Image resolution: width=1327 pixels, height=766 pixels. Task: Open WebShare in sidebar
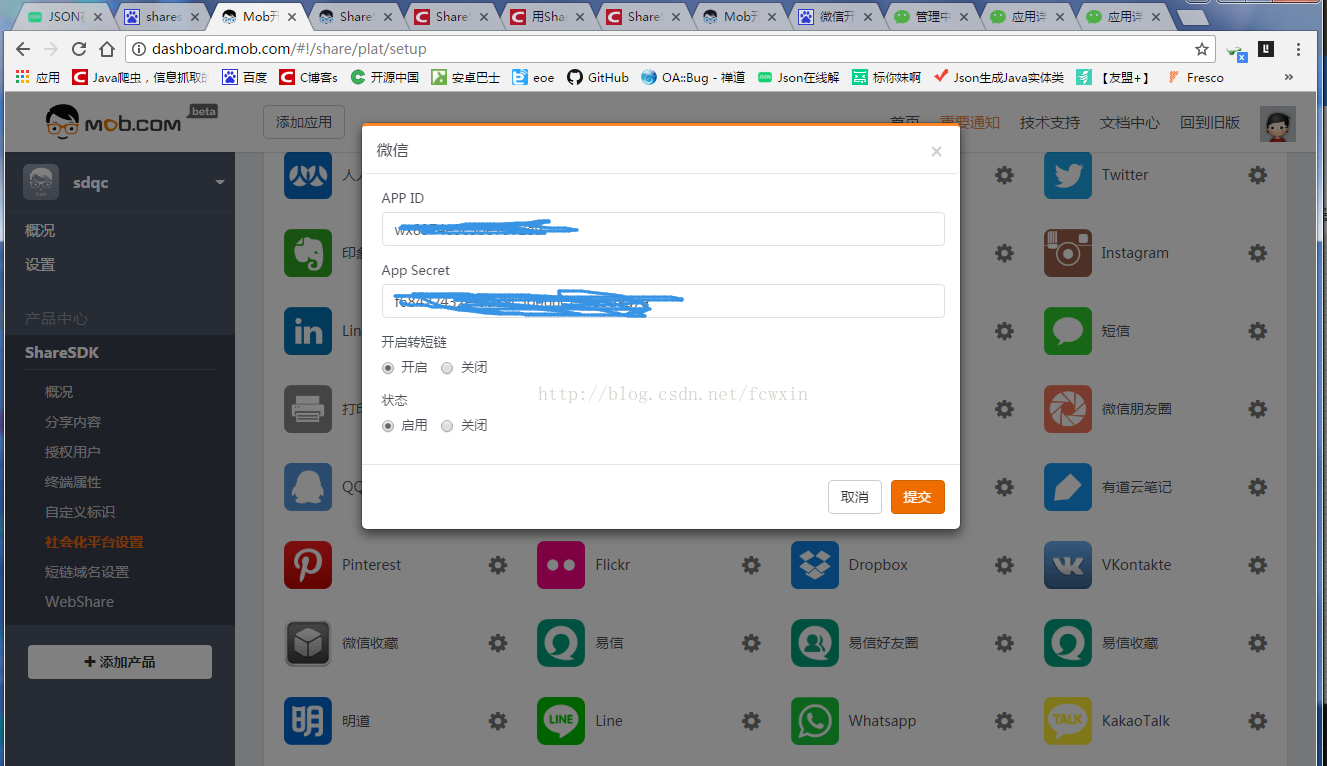pos(79,602)
